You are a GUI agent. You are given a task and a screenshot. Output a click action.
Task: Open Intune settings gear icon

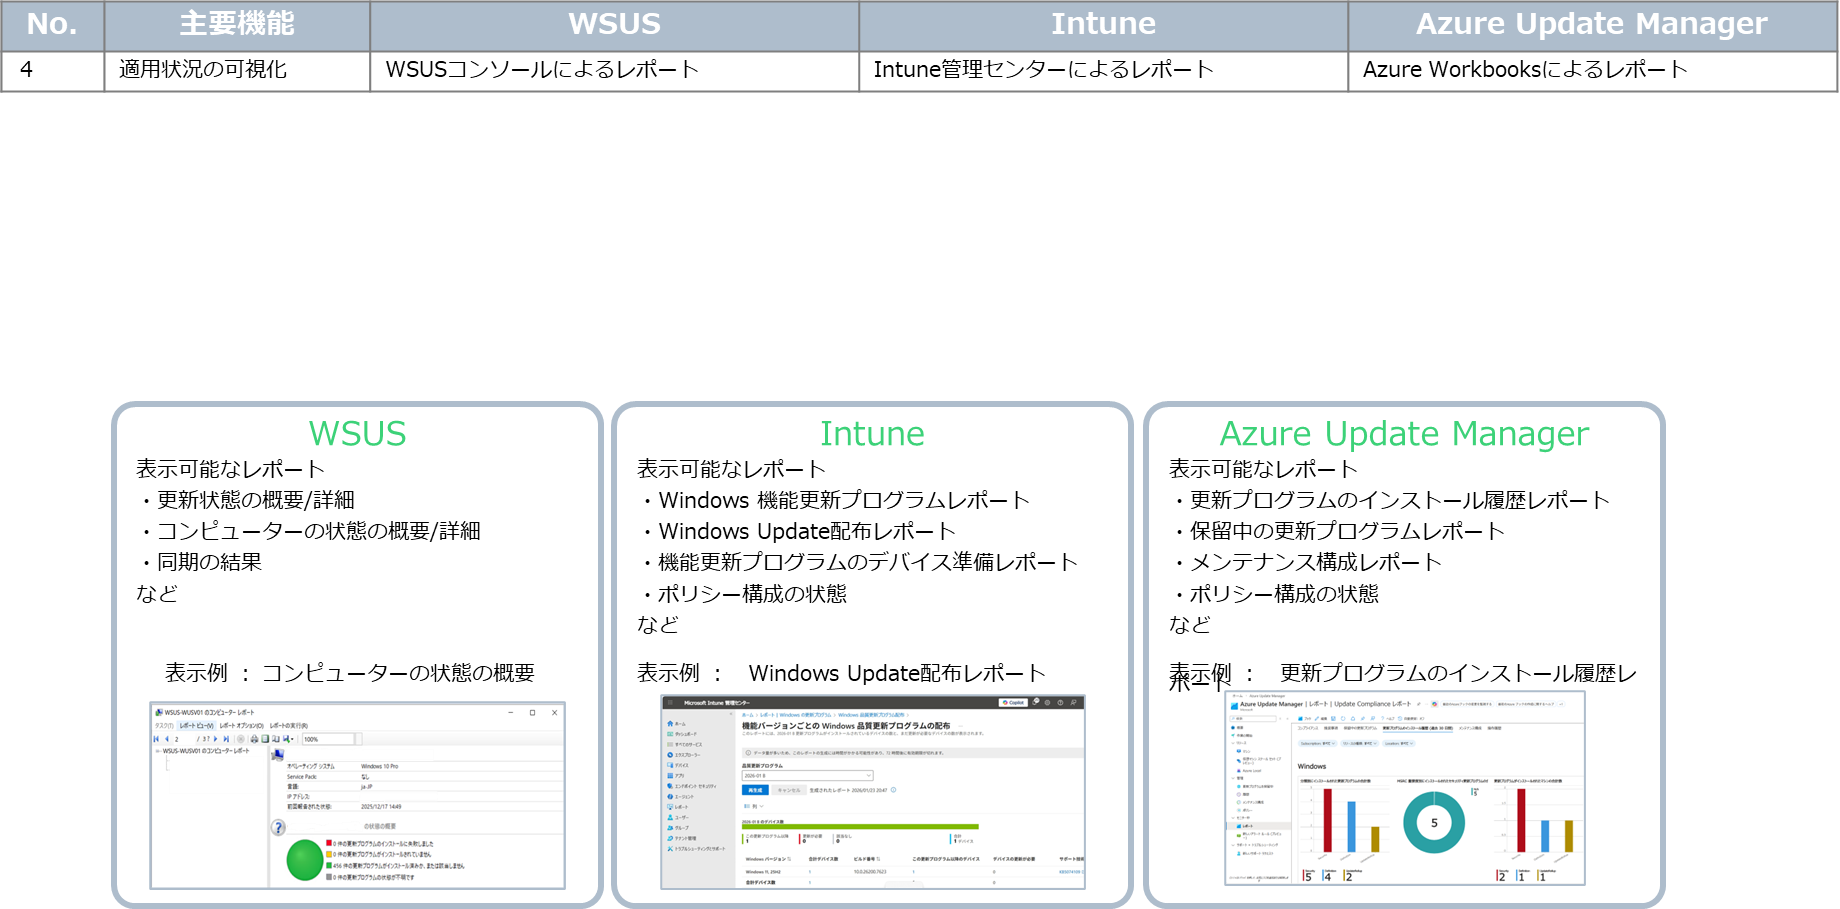click(1048, 703)
